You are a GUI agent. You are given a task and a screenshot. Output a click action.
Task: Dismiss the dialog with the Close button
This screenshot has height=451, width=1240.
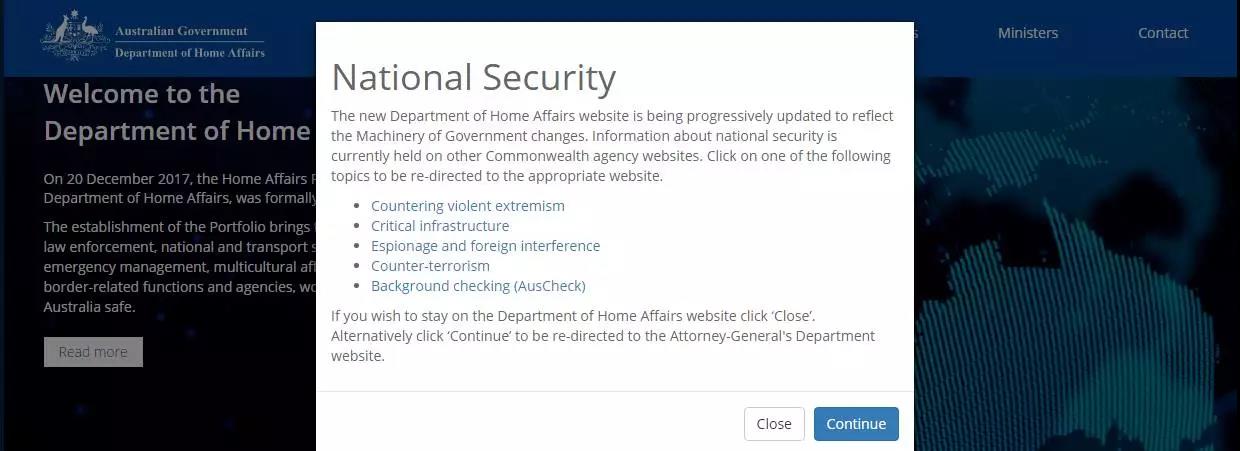tap(774, 424)
